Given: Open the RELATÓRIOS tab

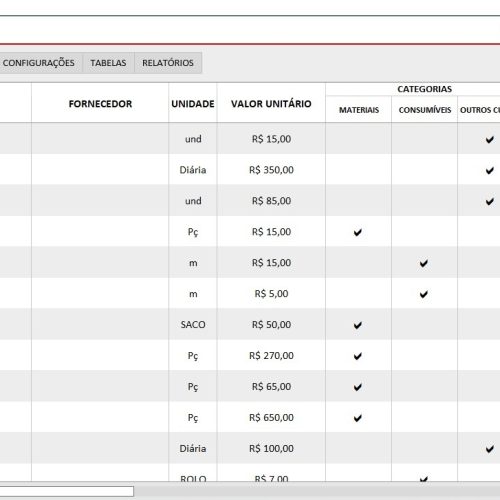Looking at the screenshot, I should [168, 63].
